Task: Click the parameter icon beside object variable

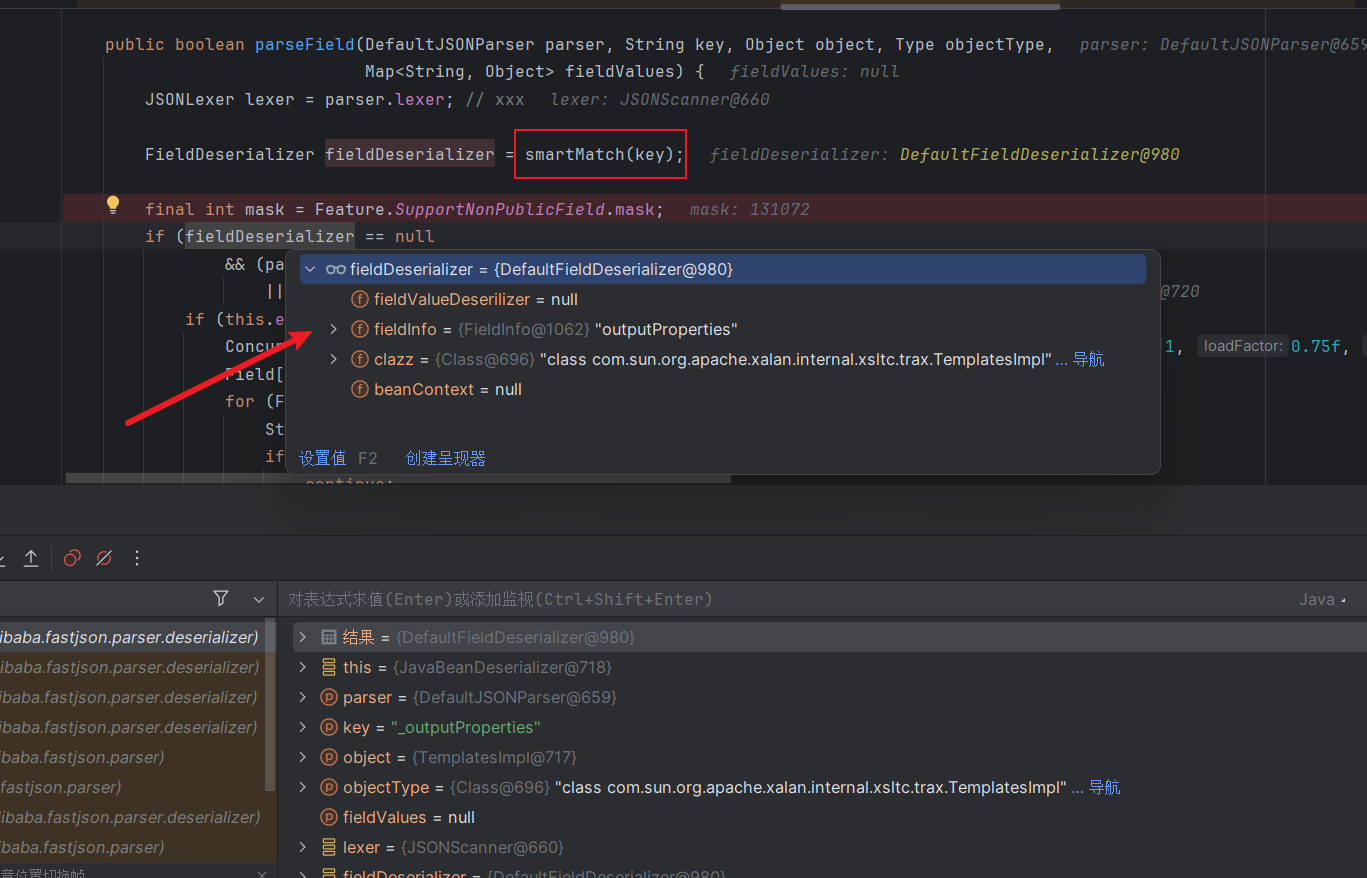Action: 328,757
